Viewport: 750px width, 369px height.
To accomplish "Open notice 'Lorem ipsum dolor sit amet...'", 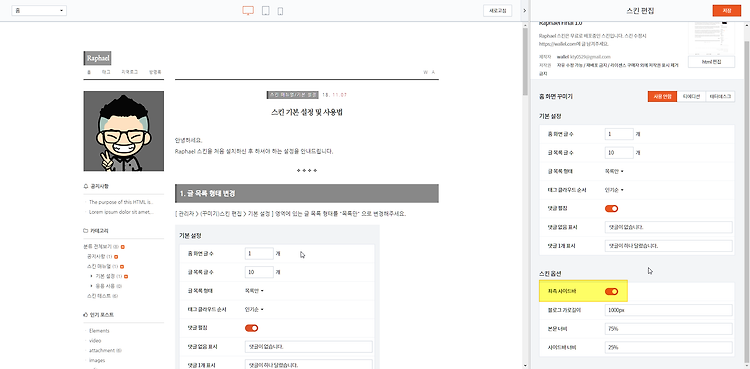I will (121, 212).
